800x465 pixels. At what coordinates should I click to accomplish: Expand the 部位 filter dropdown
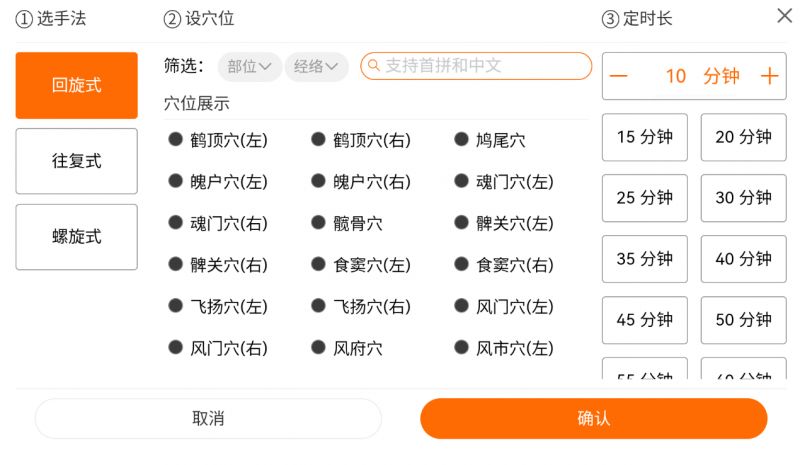tap(249, 67)
